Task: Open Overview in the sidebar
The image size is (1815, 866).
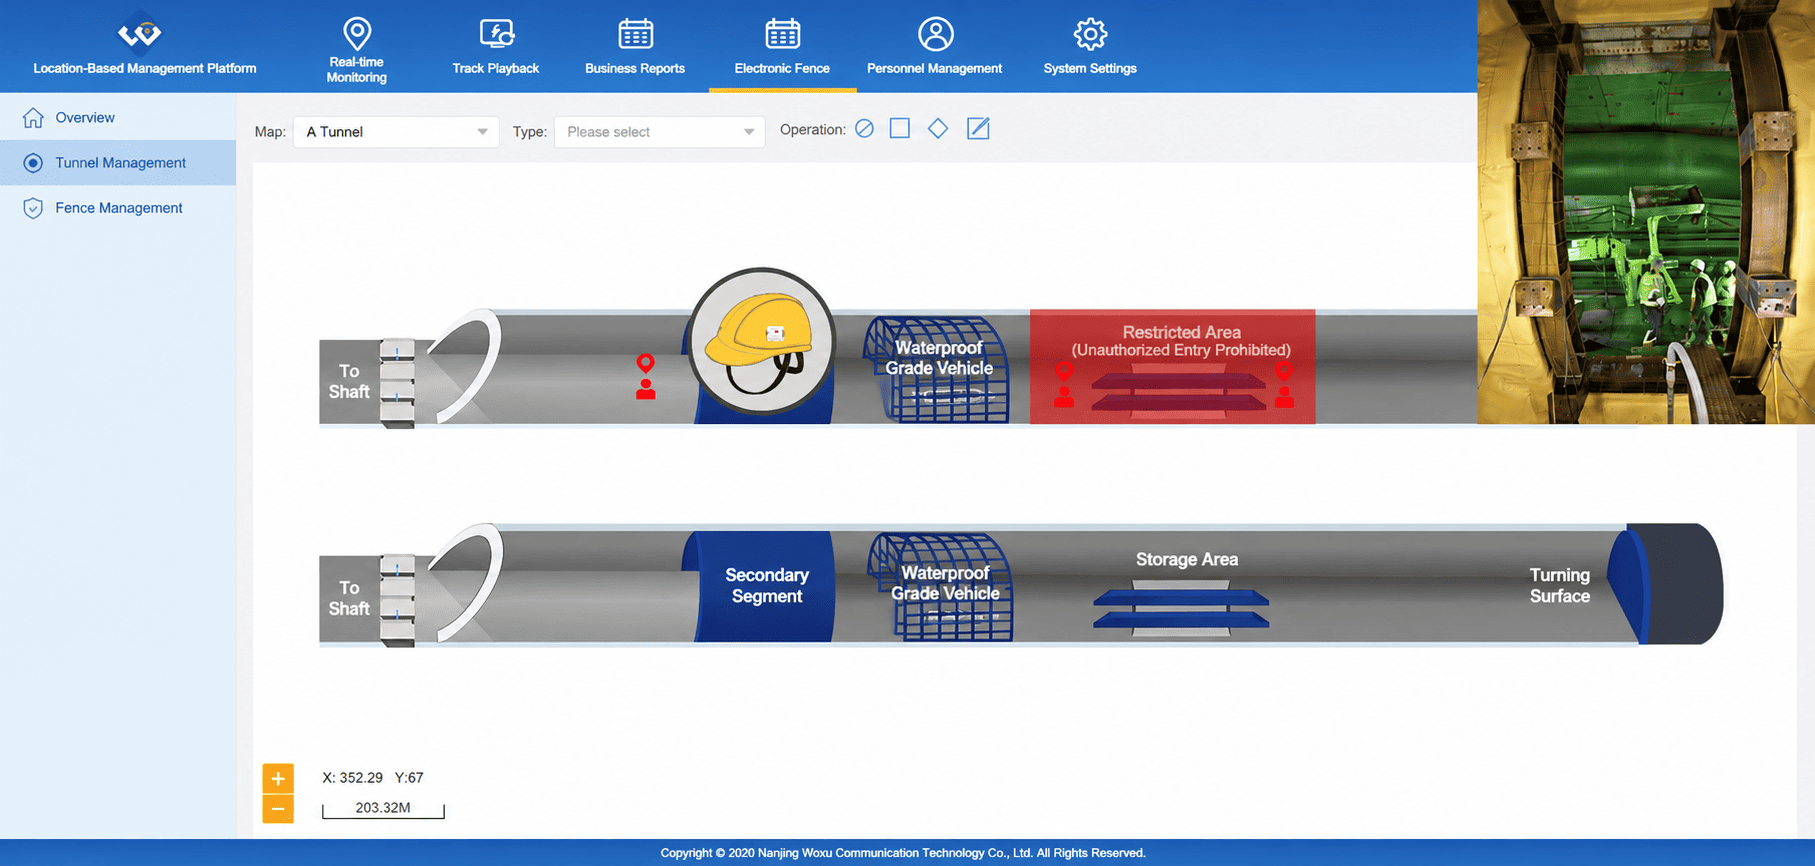Action: tap(118, 117)
